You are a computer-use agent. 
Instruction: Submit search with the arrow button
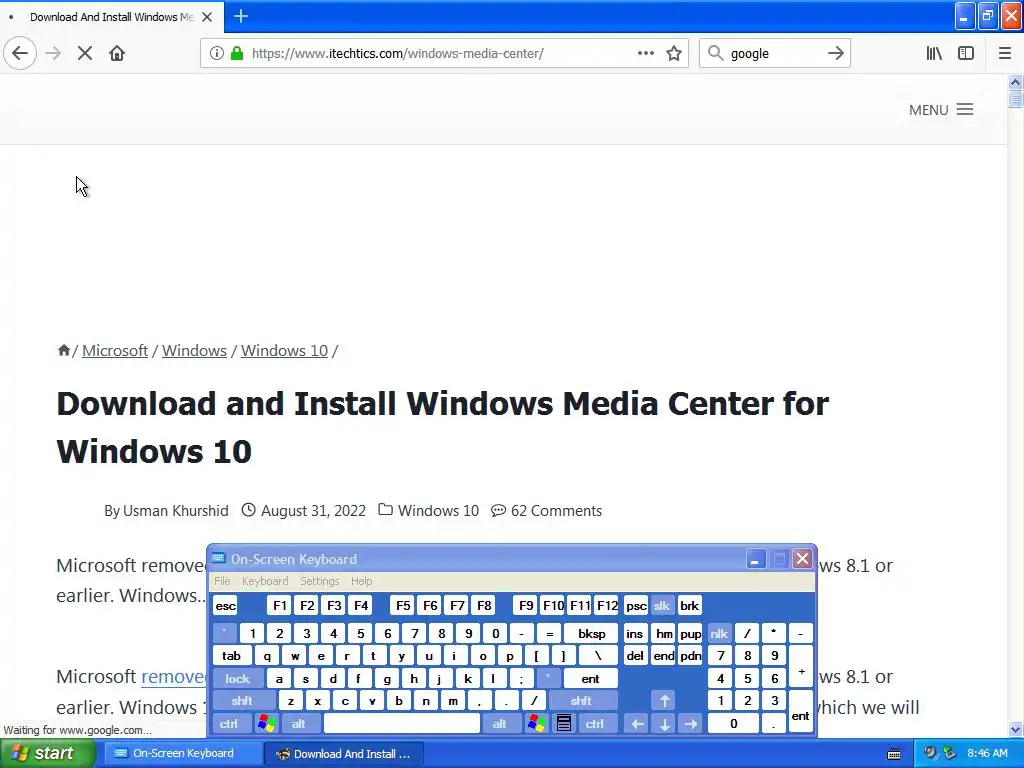click(835, 54)
